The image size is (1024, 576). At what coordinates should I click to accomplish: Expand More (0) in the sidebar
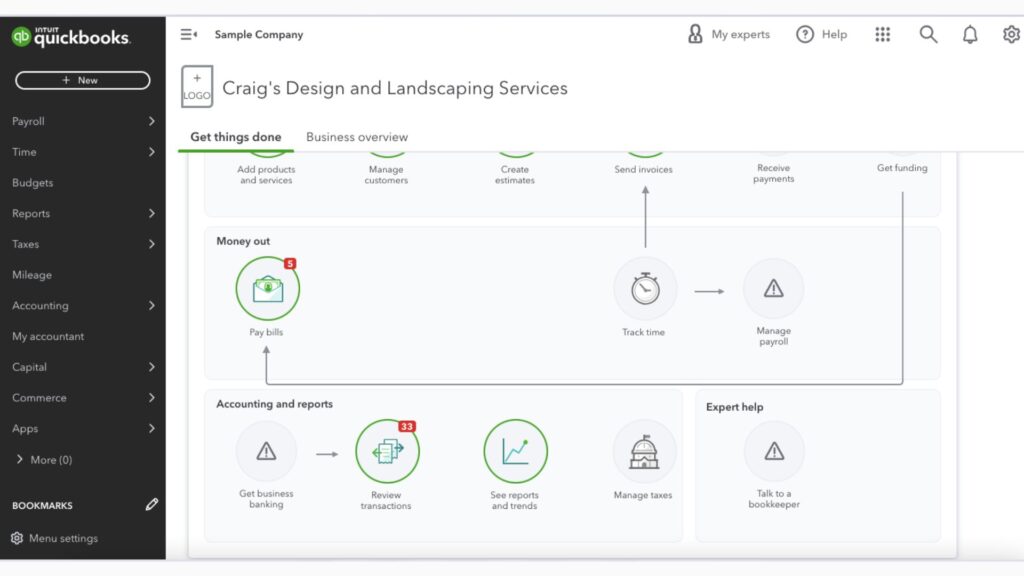tap(44, 460)
